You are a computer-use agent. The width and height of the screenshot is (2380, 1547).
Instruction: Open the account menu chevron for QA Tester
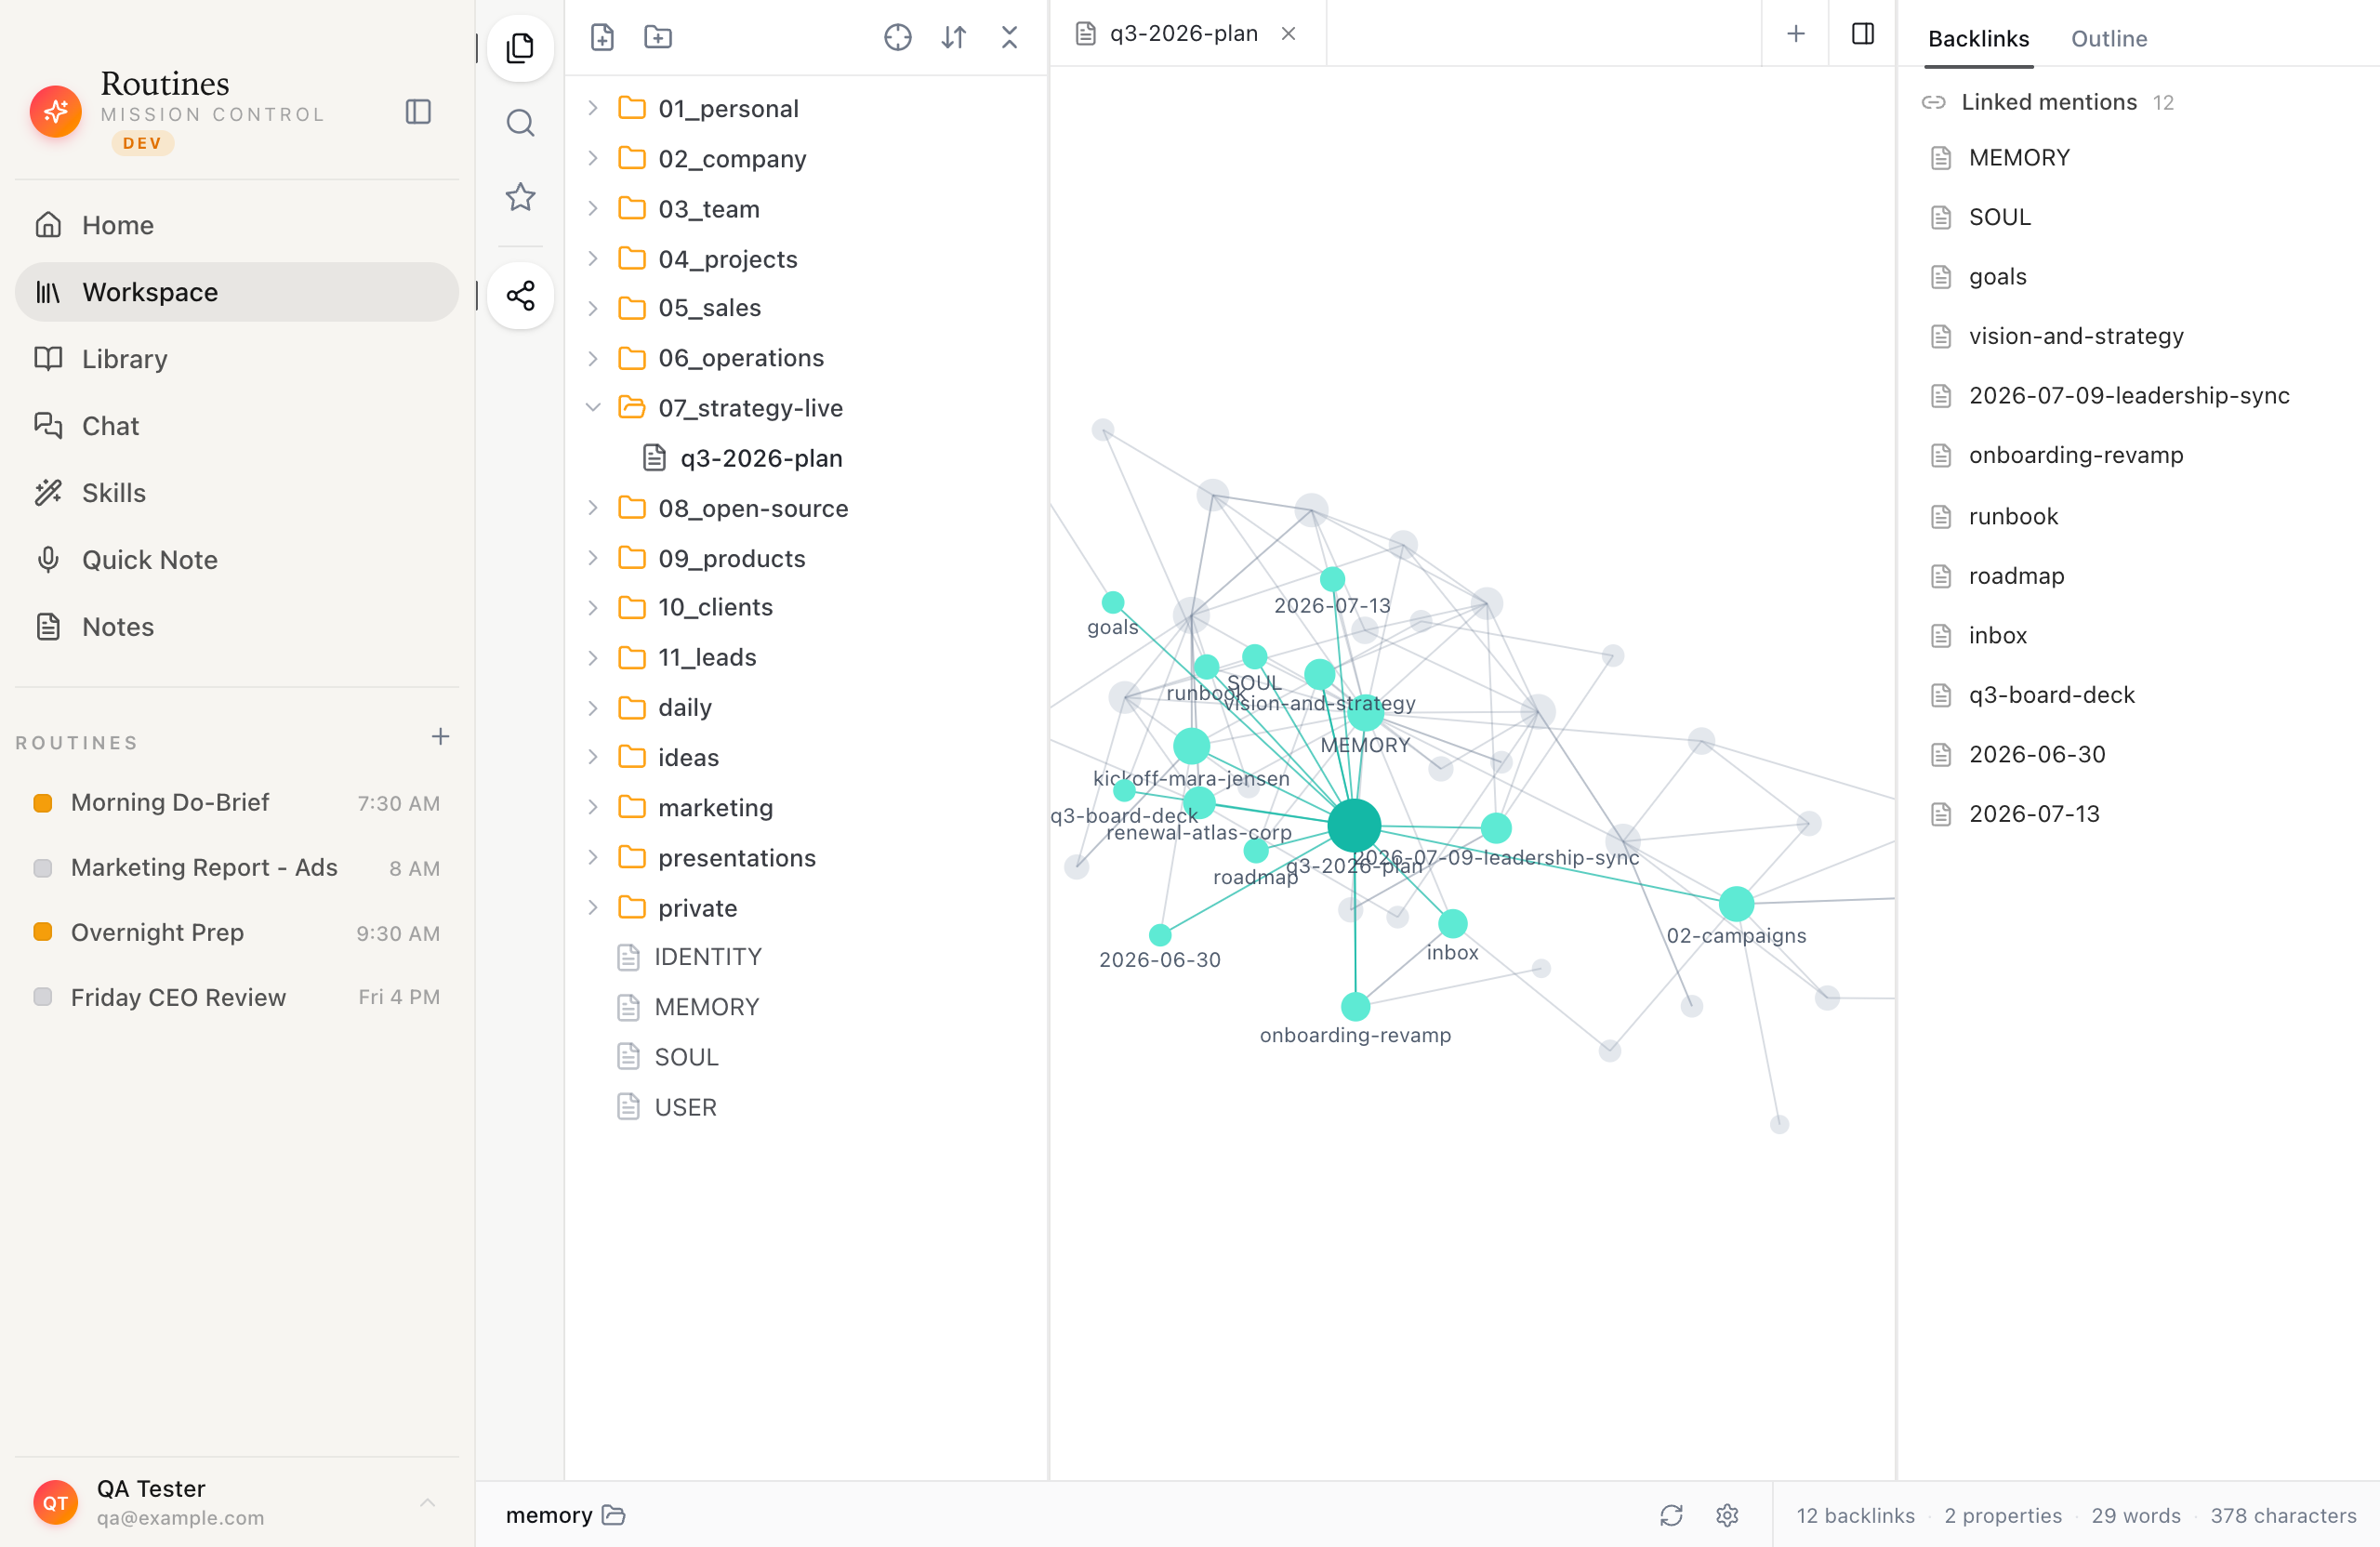click(x=427, y=1502)
